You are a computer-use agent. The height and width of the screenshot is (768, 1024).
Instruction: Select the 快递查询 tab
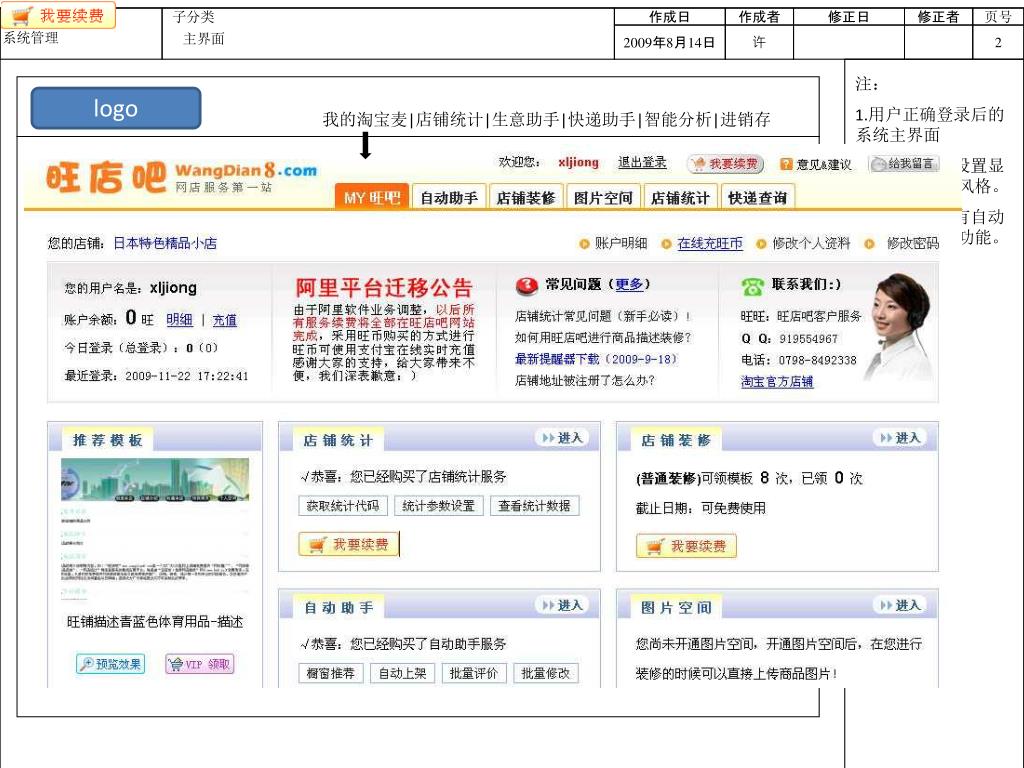[x=757, y=198]
